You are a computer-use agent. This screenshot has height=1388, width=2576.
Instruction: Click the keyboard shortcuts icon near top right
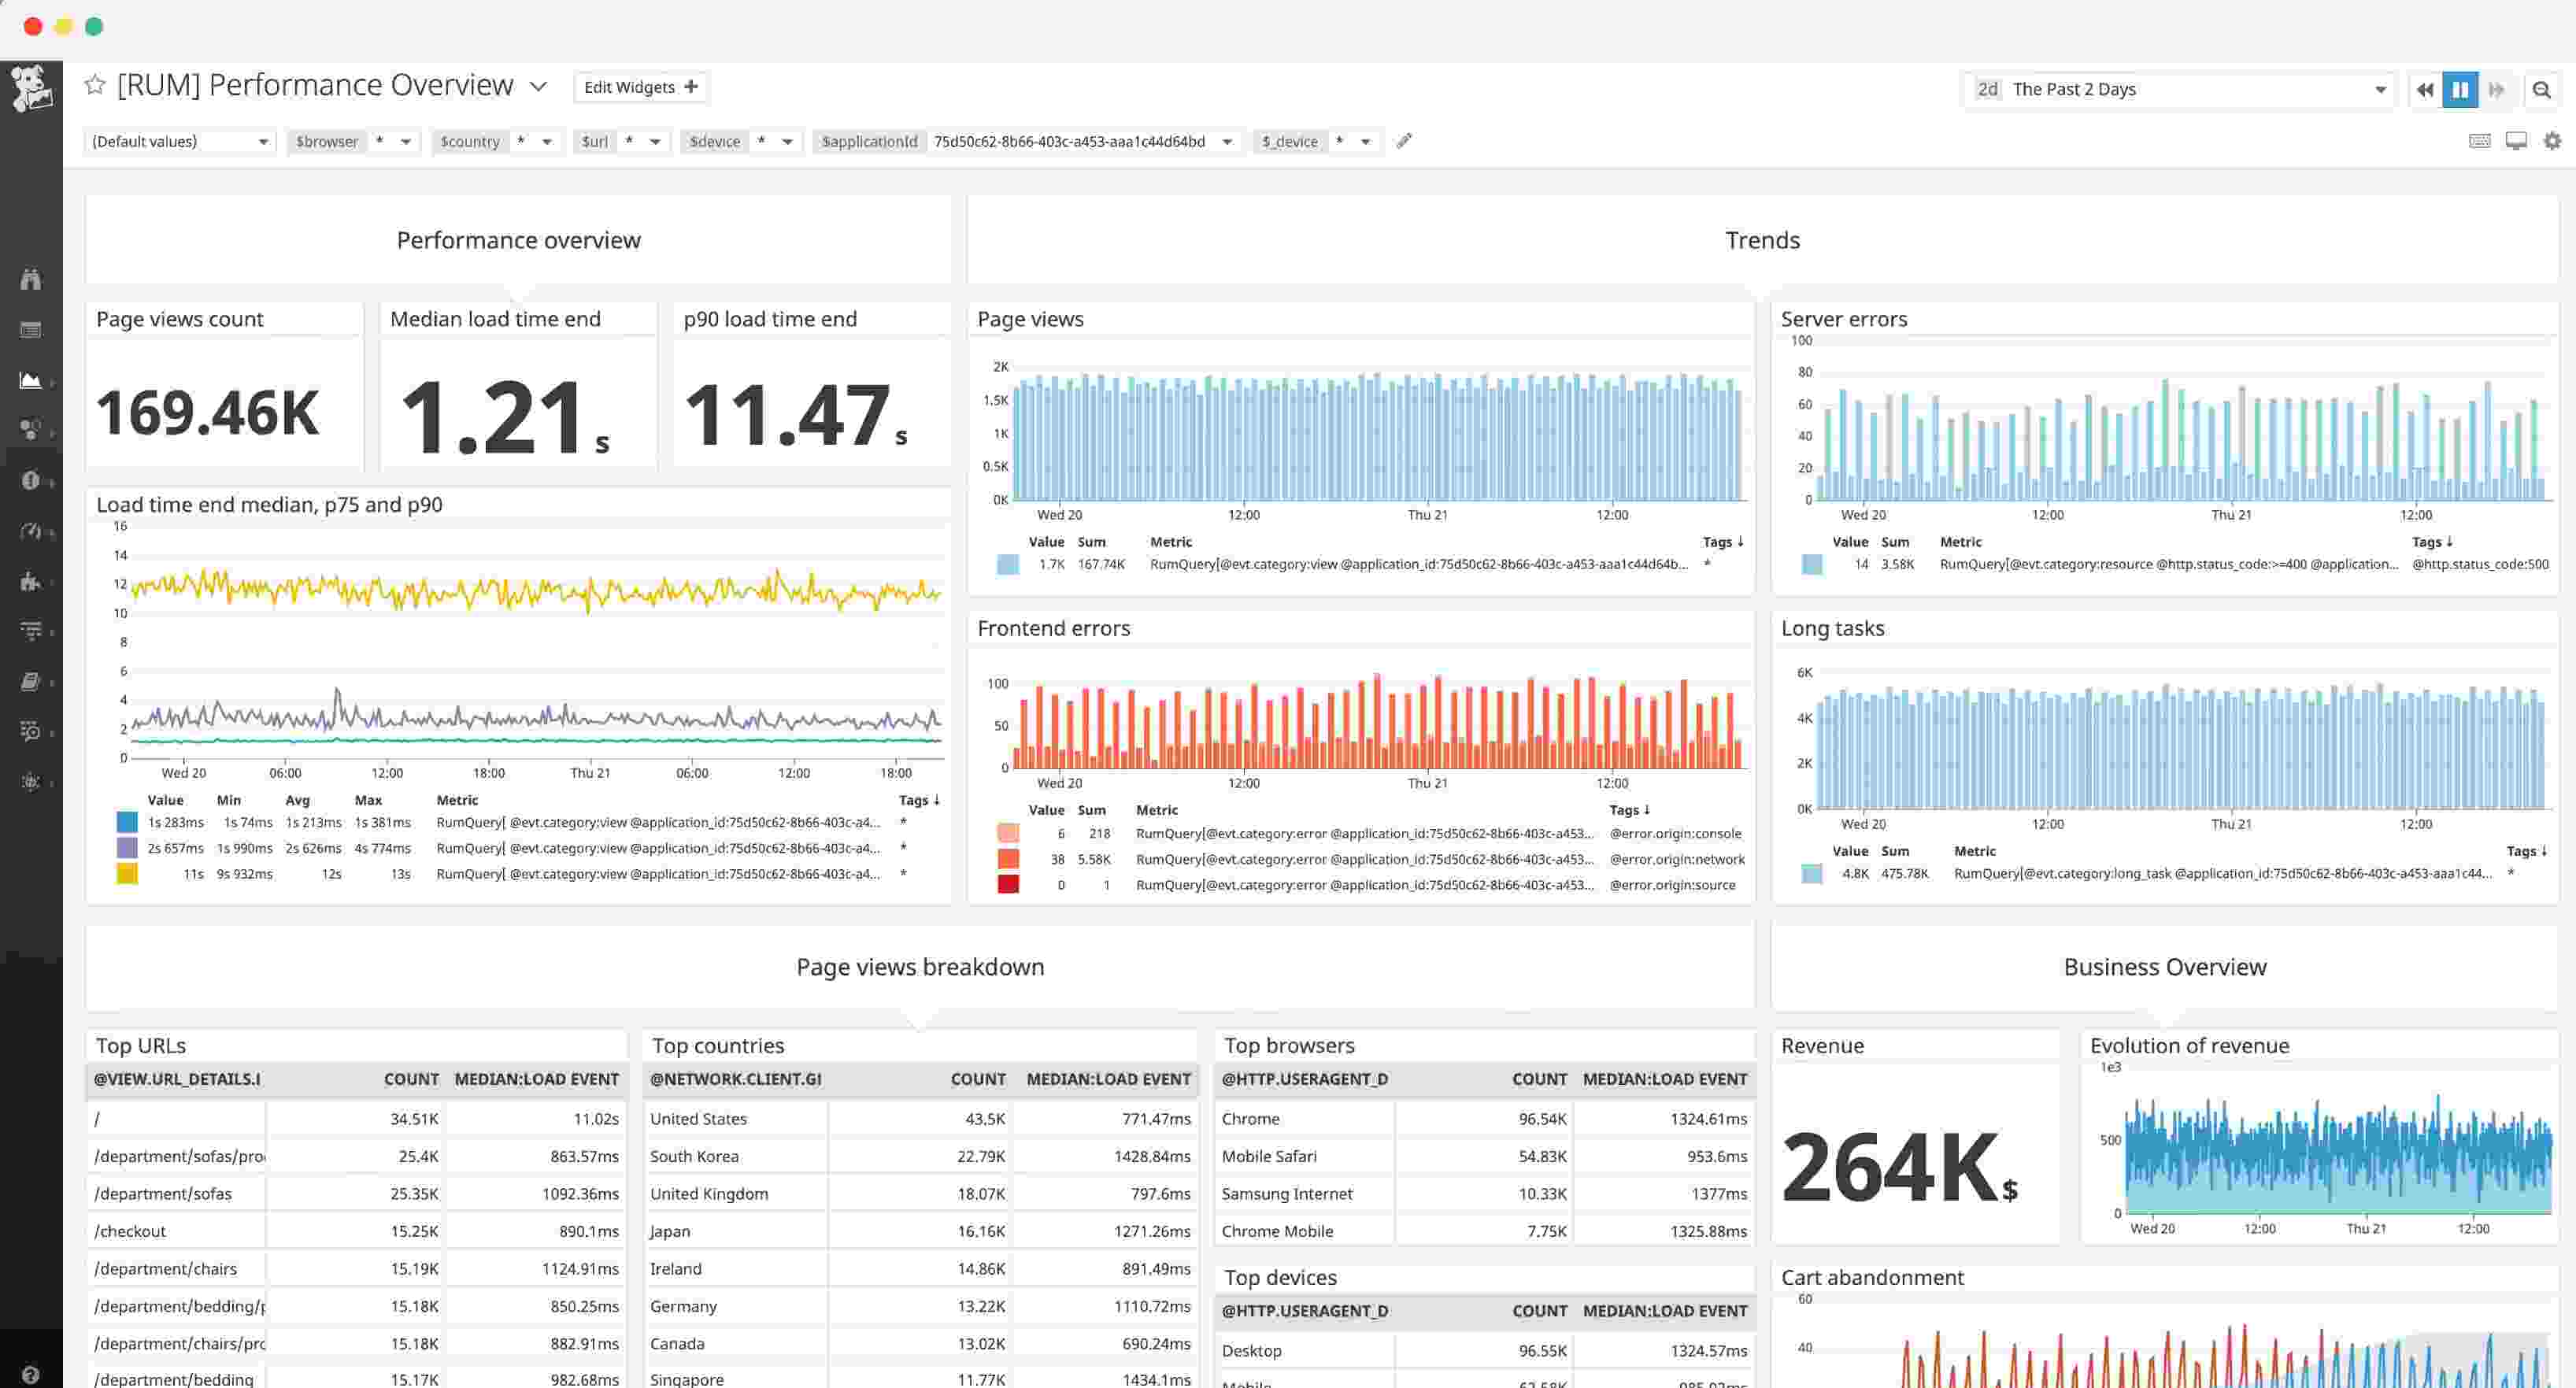pyautogui.click(x=2480, y=141)
